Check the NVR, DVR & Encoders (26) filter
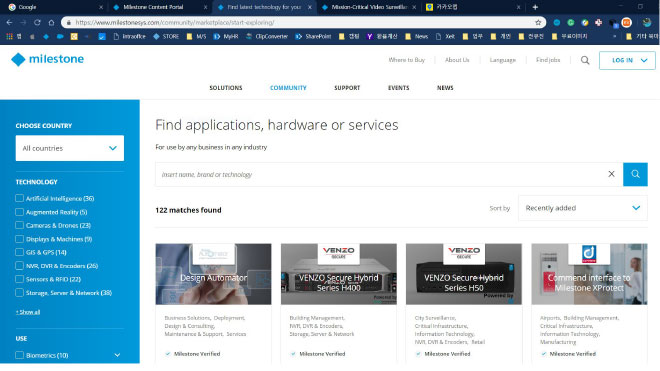Viewport: 660px width, 371px height. point(19,266)
